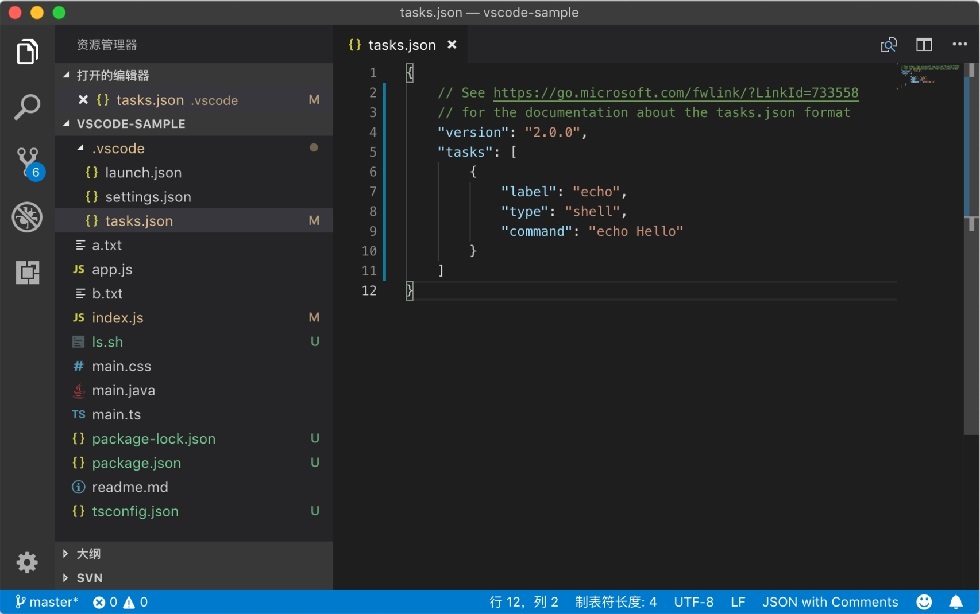
Task: Open main.java file
Action: pyautogui.click(x=194, y=390)
